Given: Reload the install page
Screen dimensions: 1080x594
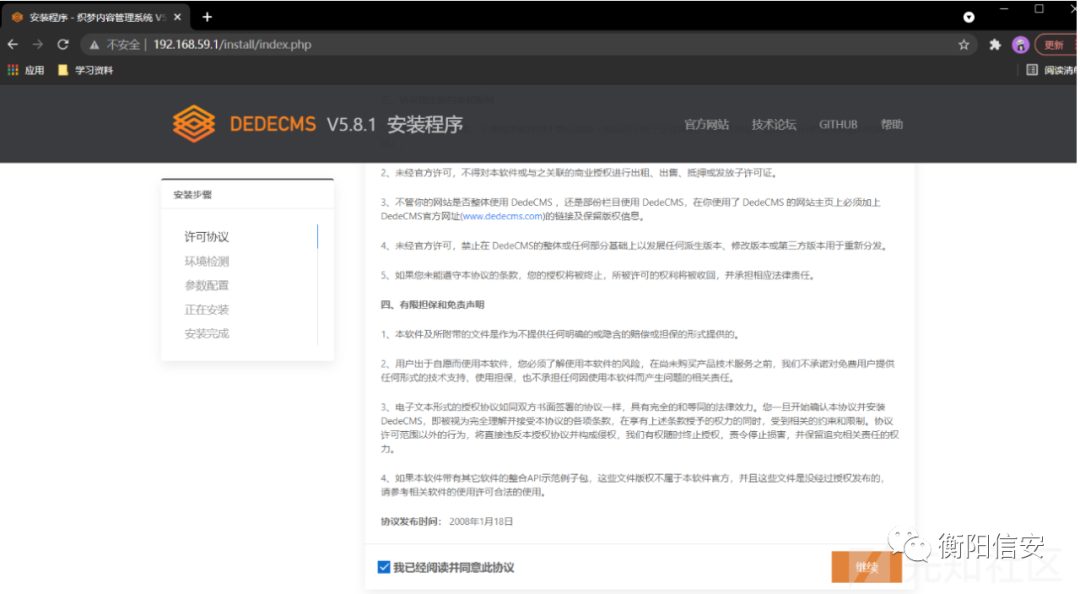Looking at the screenshot, I should 63,45.
